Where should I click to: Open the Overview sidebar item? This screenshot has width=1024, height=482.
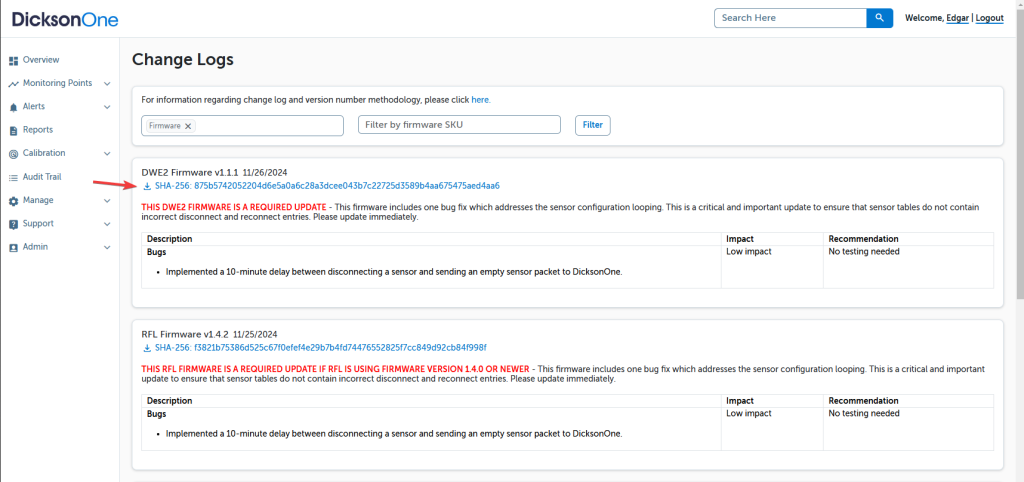41,60
